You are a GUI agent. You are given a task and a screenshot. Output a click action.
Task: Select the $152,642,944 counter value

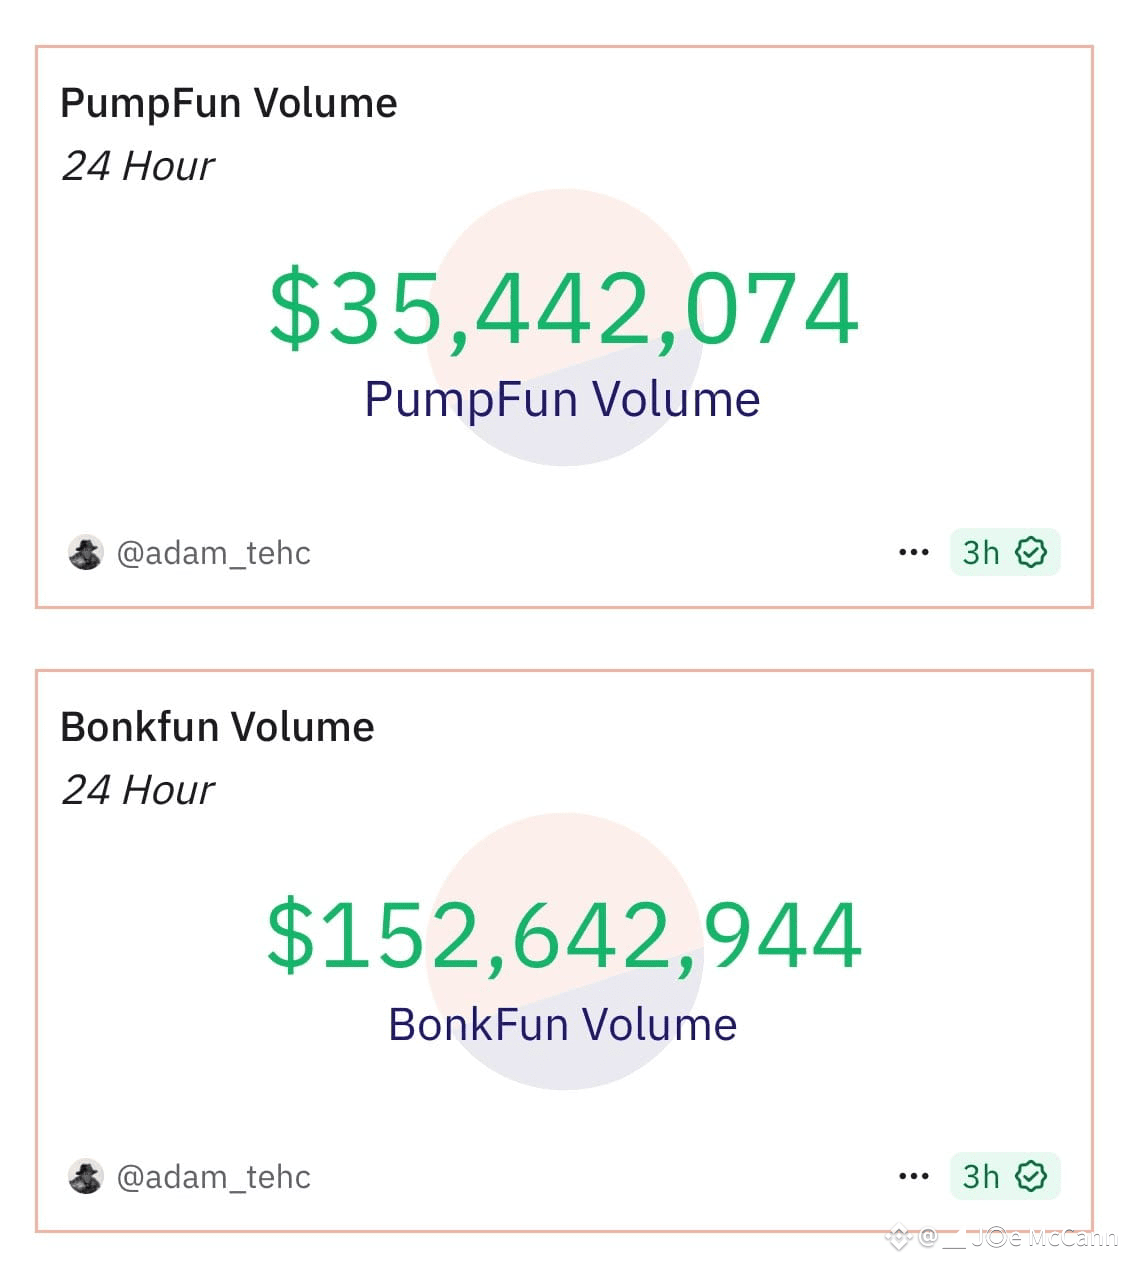pyautogui.click(x=564, y=933)
